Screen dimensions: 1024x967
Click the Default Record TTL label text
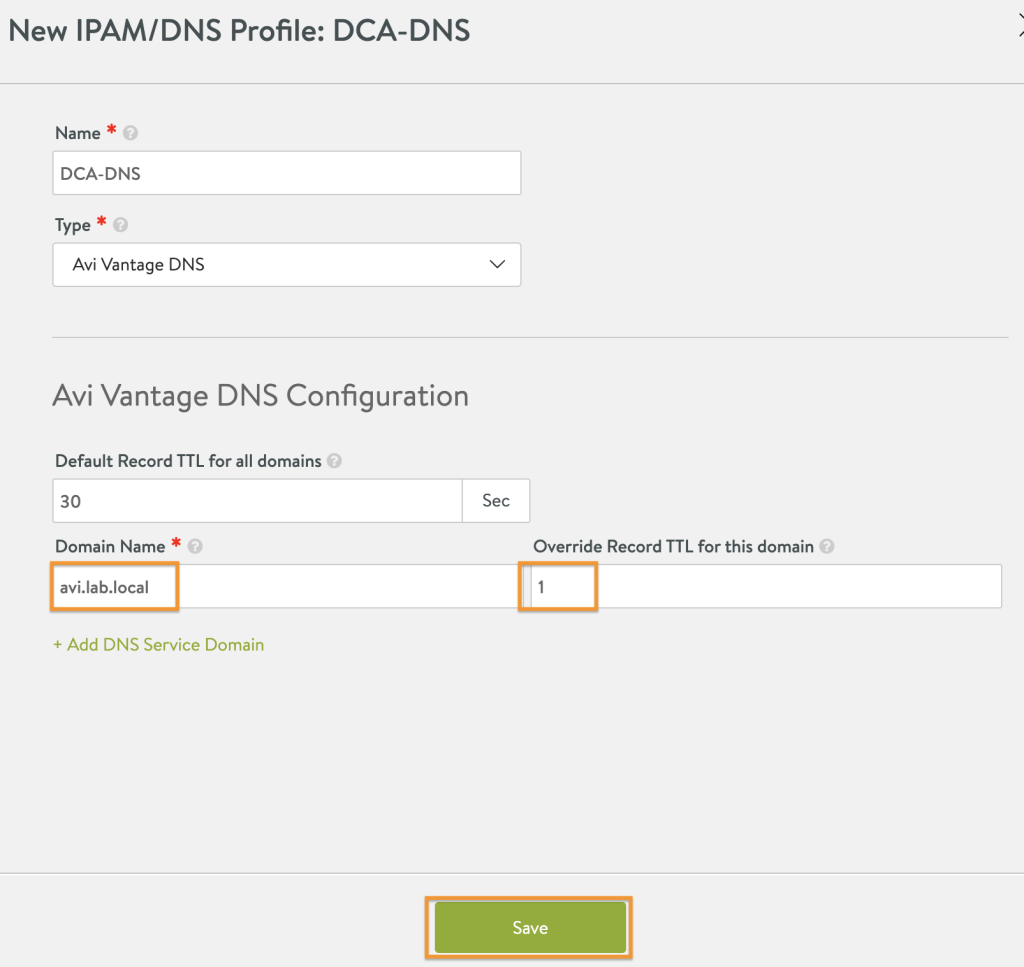[188, 461]
